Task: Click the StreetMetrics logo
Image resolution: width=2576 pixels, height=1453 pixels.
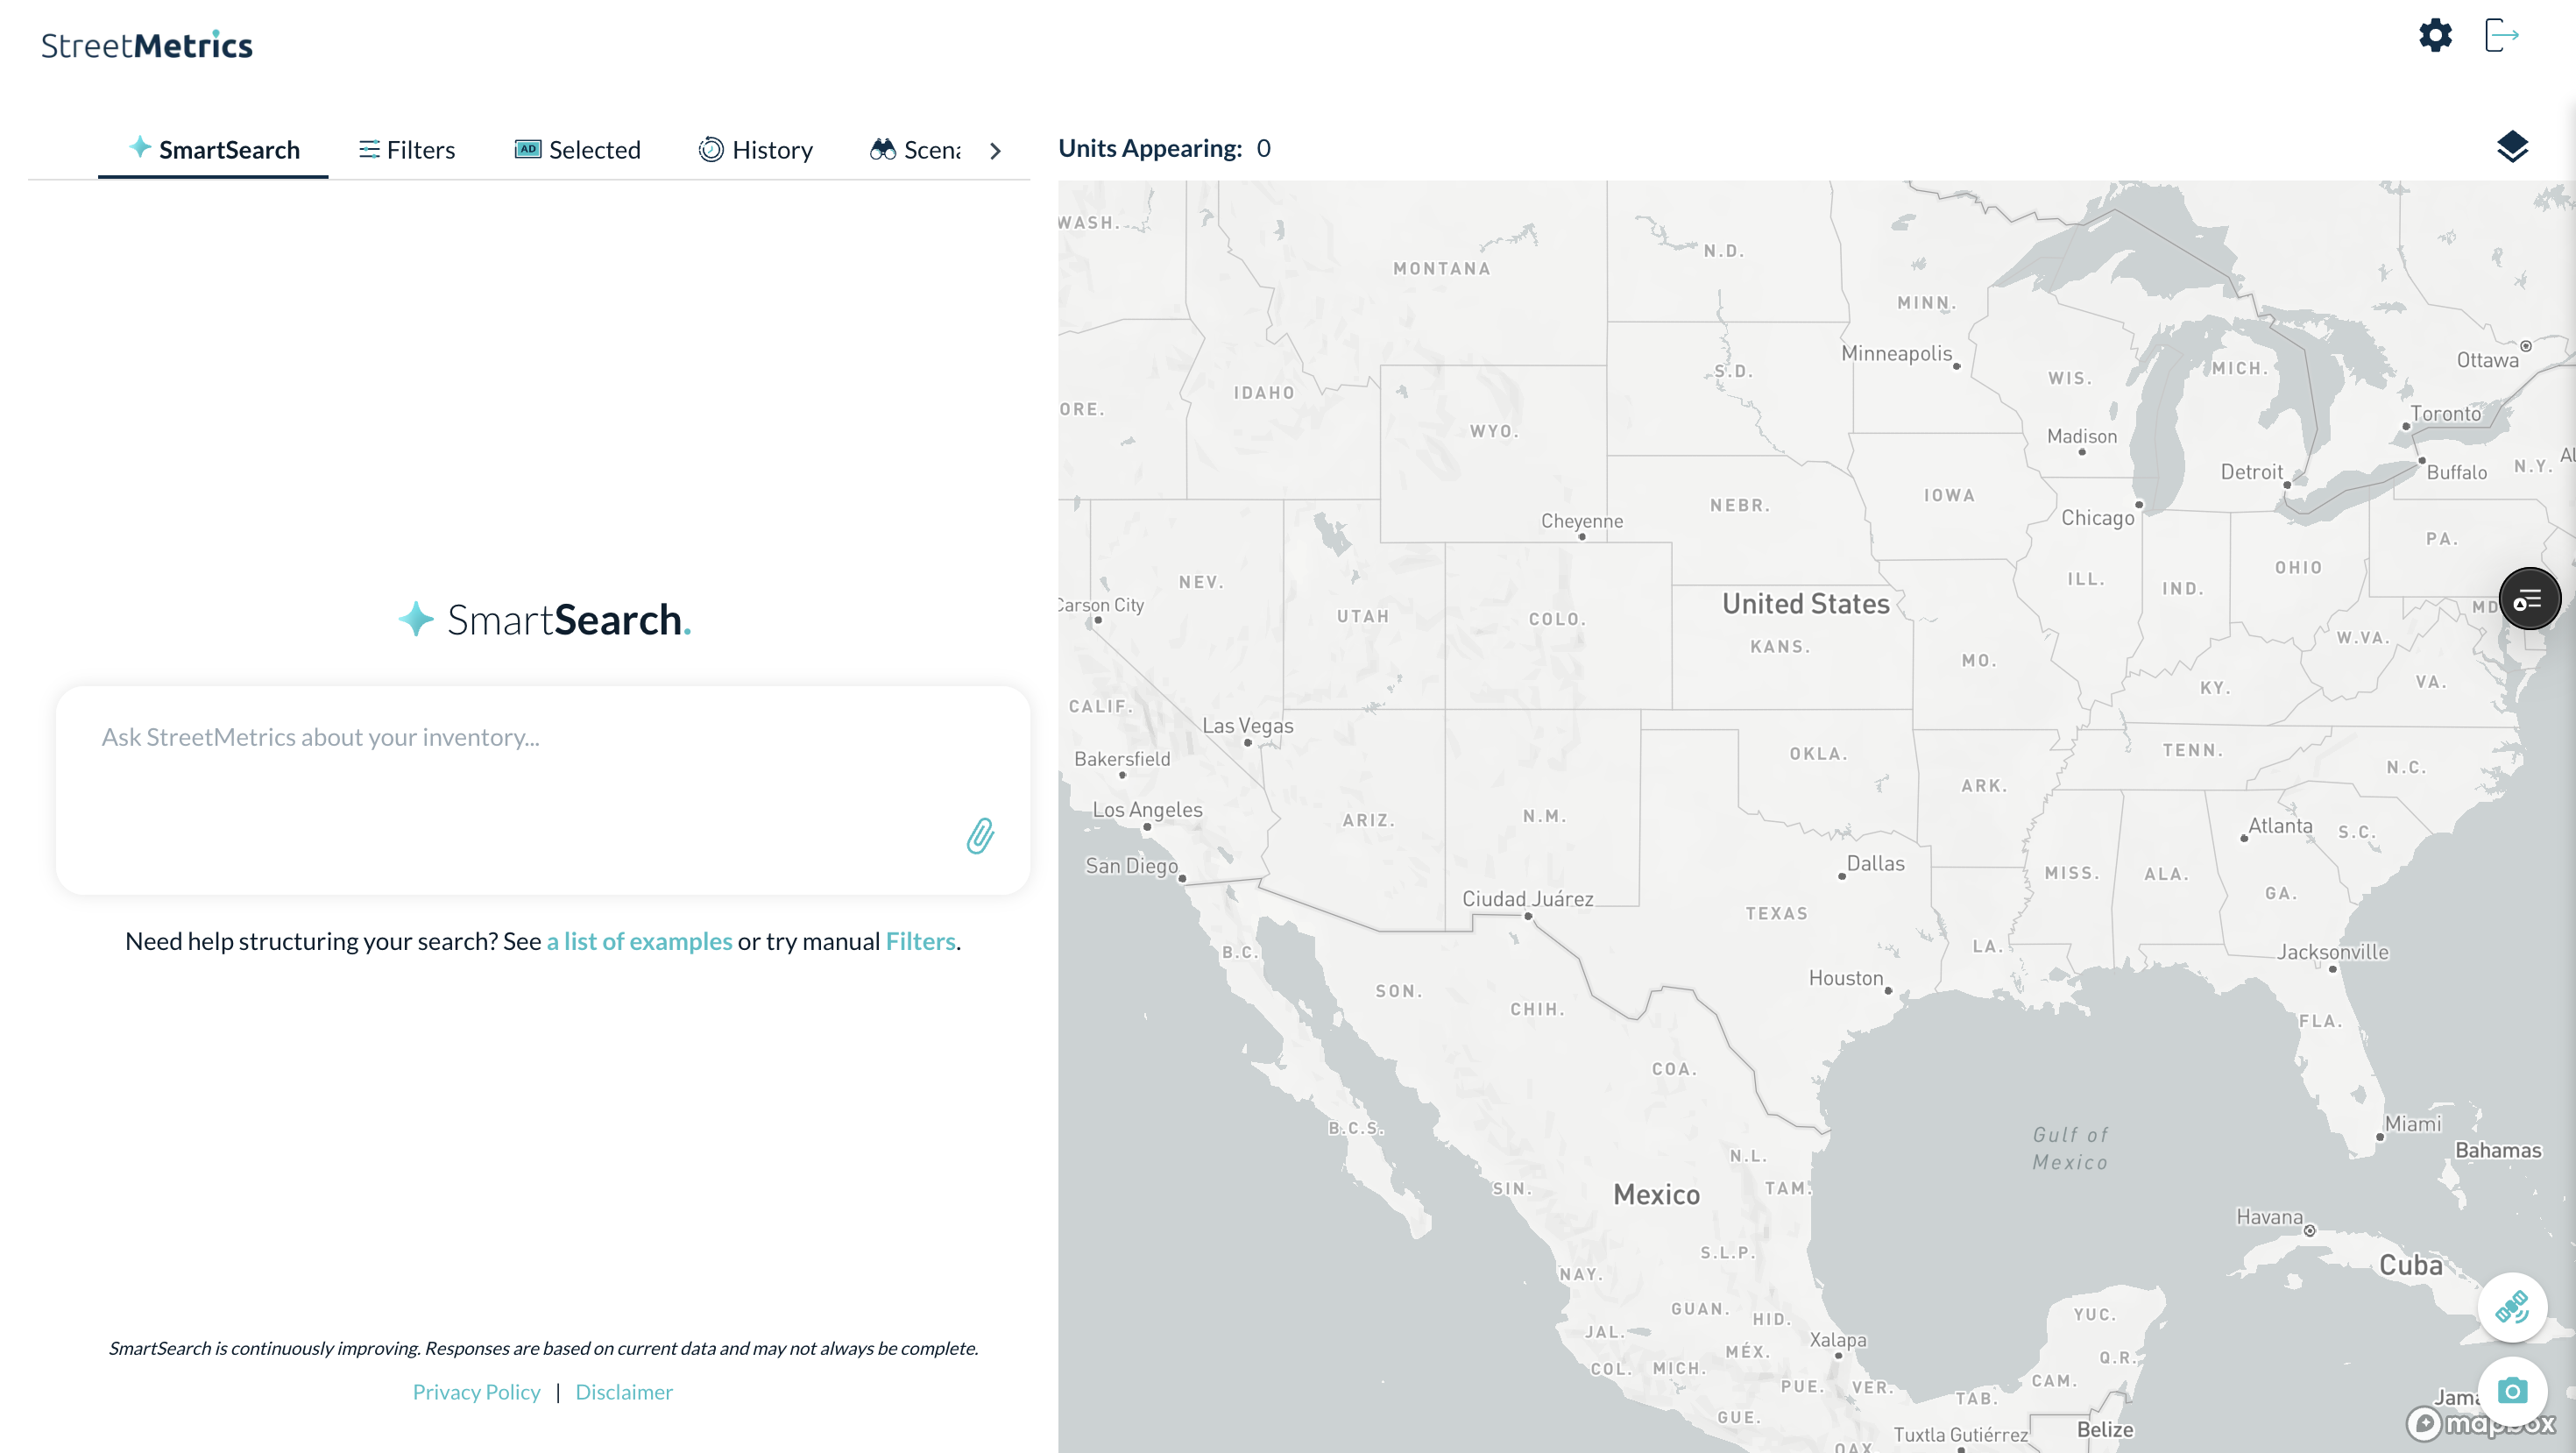Action: (147, 45)
